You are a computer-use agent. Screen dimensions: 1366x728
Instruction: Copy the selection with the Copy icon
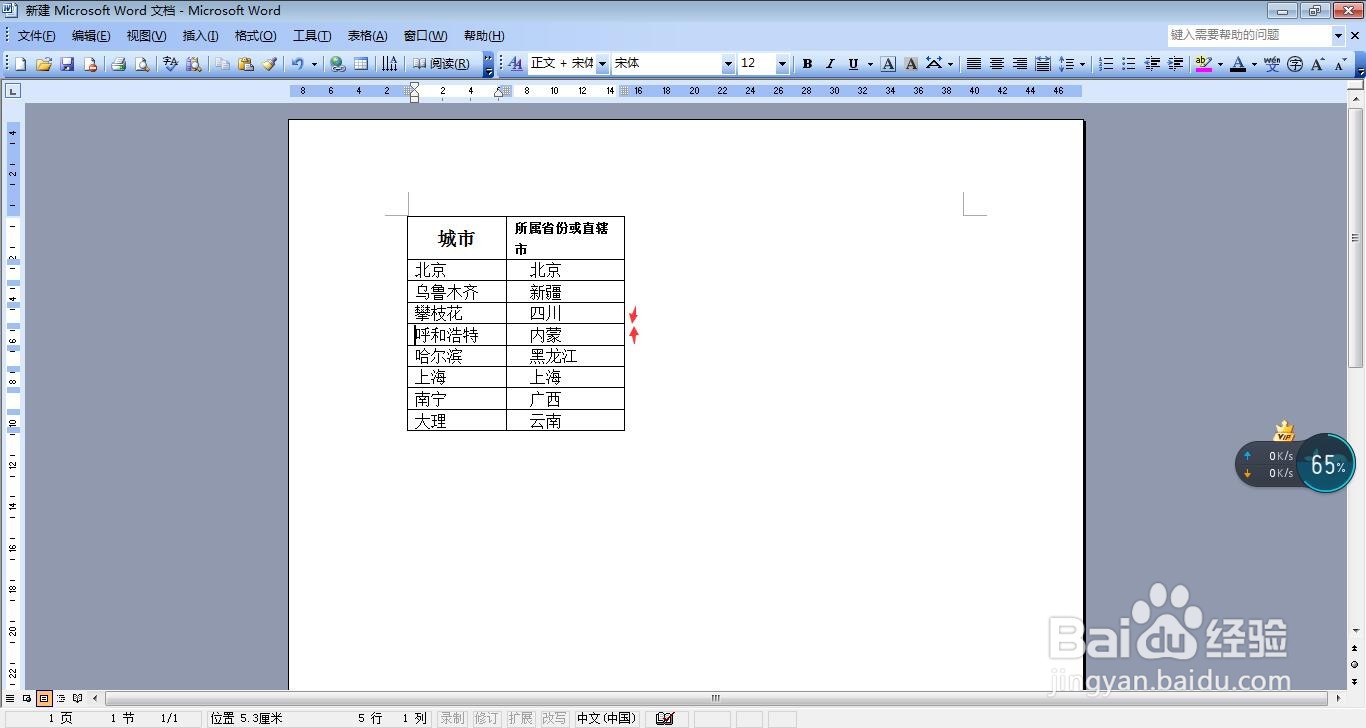pyautogui.click(x=222, y=64)
